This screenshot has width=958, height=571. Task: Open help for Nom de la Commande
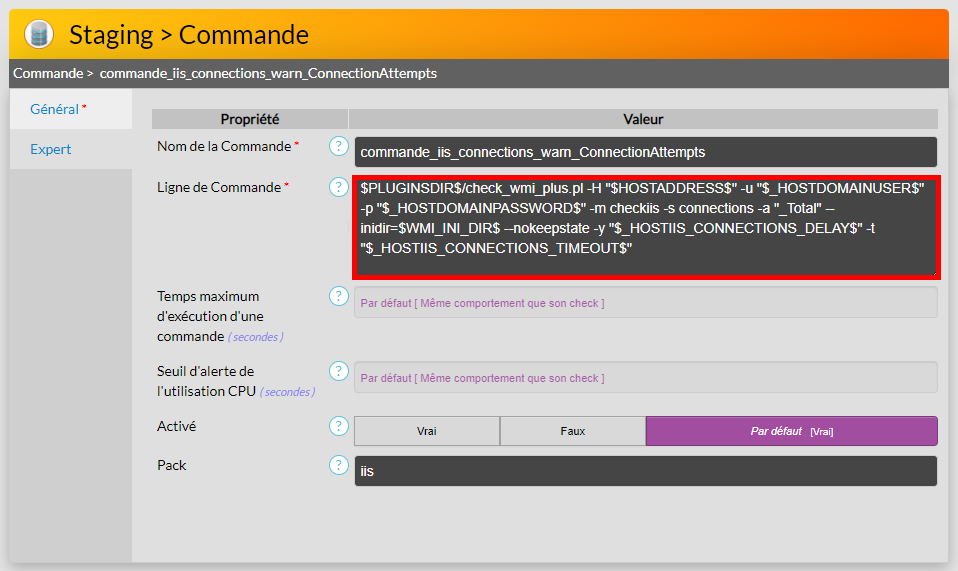pyautogui.click(x=339, y=147)
